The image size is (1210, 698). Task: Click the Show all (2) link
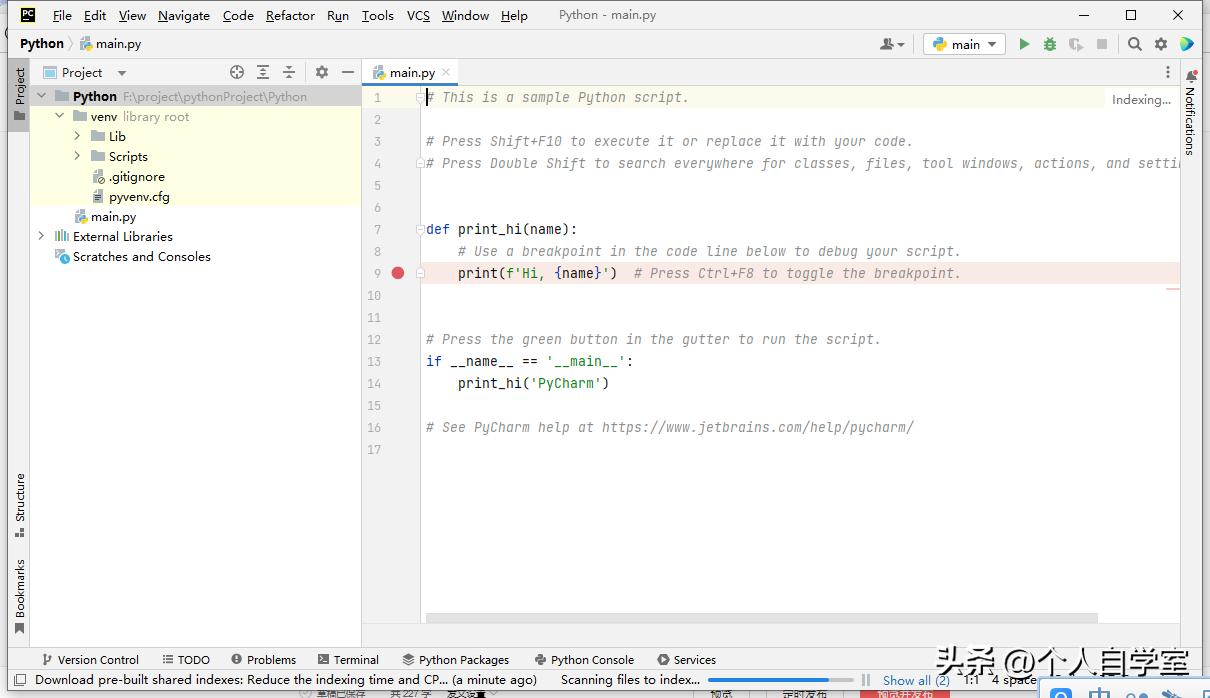914,680
